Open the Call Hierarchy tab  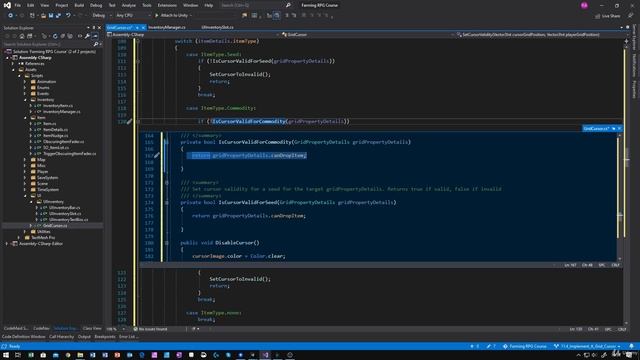point(62,337)
